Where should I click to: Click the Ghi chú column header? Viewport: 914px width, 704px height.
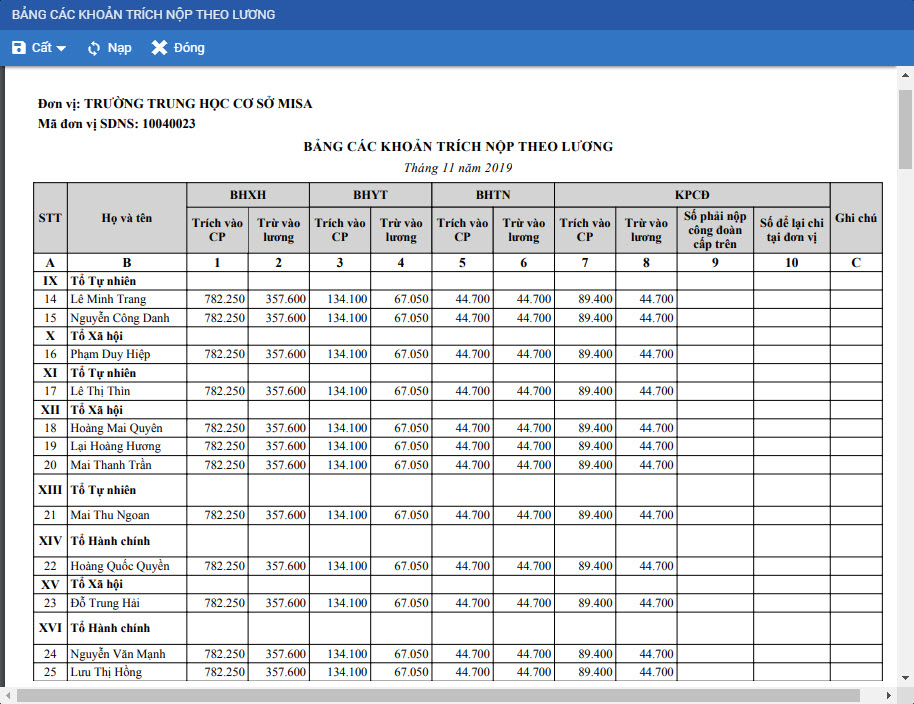tap(856, 217)
